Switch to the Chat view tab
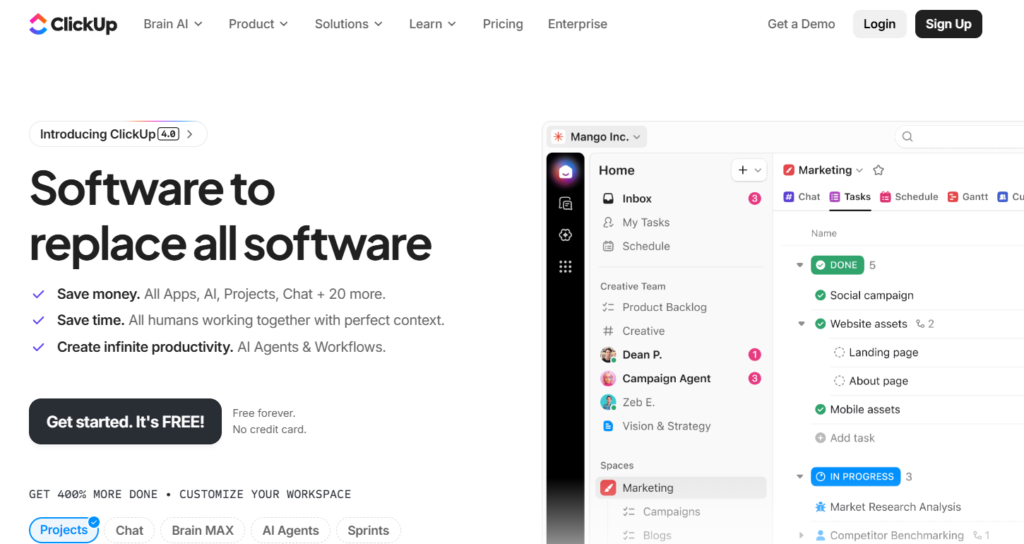This screenshot has height=544, width=1024. 801,197
